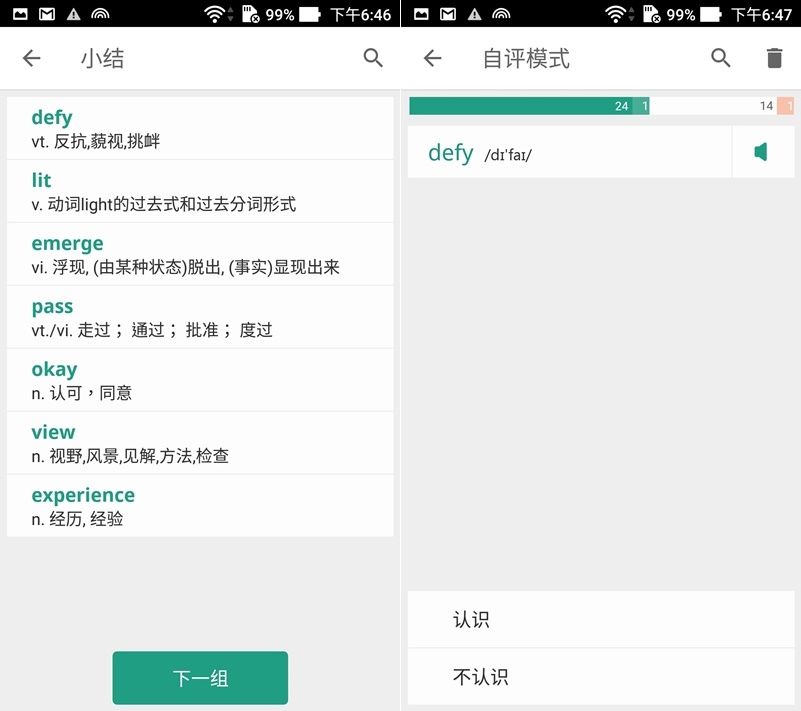Go back from the 小结 summary screen
Viewport: 801px width, 711px height.
32,58
